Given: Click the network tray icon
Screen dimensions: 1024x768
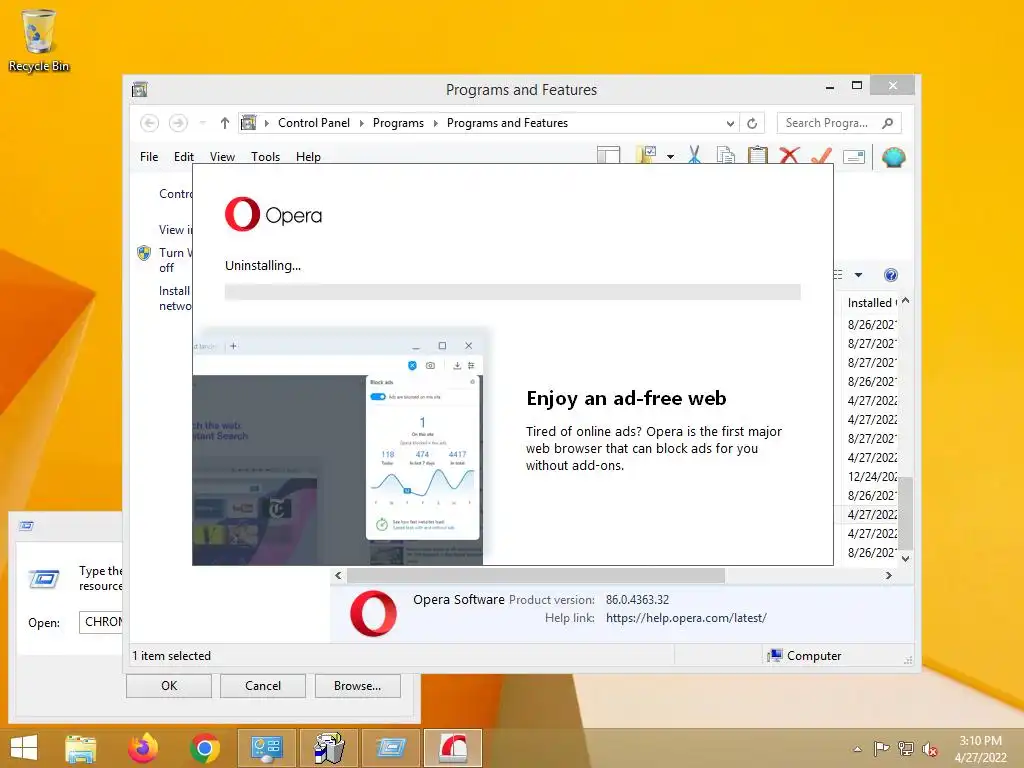Looking at the screenshot, I should point(906,749).
